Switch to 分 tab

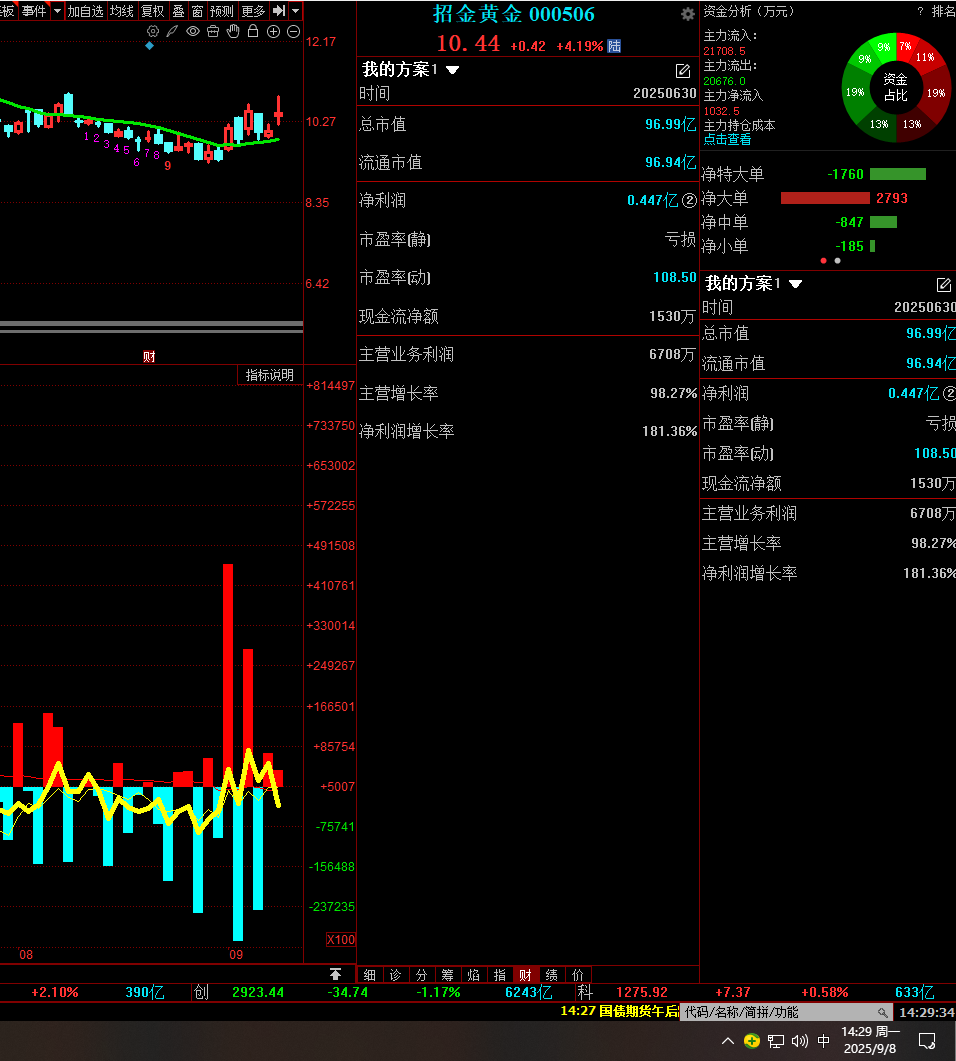(x=422, y=975)
